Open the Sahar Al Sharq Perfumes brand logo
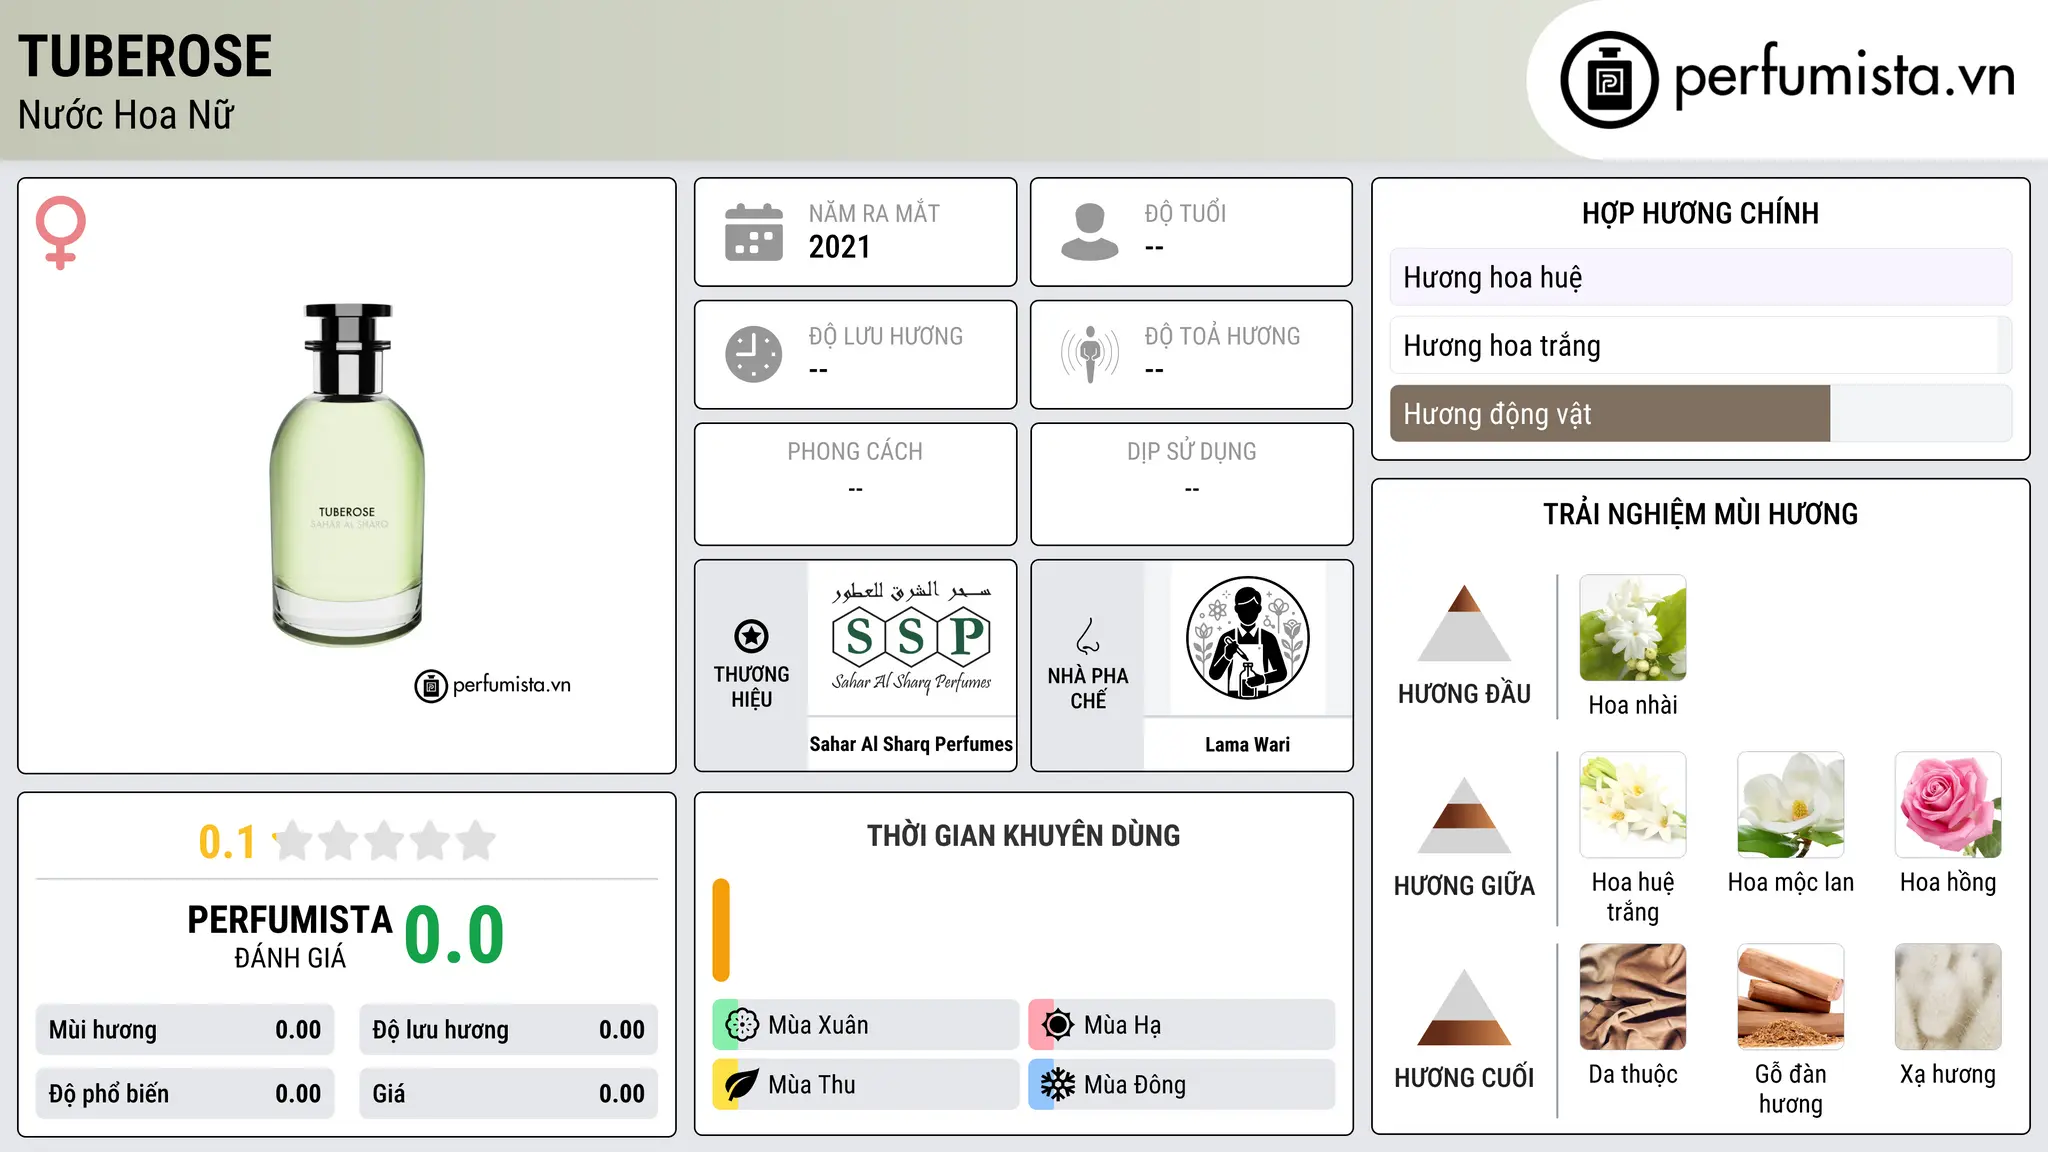The width and height of the screenshot is (2048, 1152). pyautogui.click(x=911, y=638)
